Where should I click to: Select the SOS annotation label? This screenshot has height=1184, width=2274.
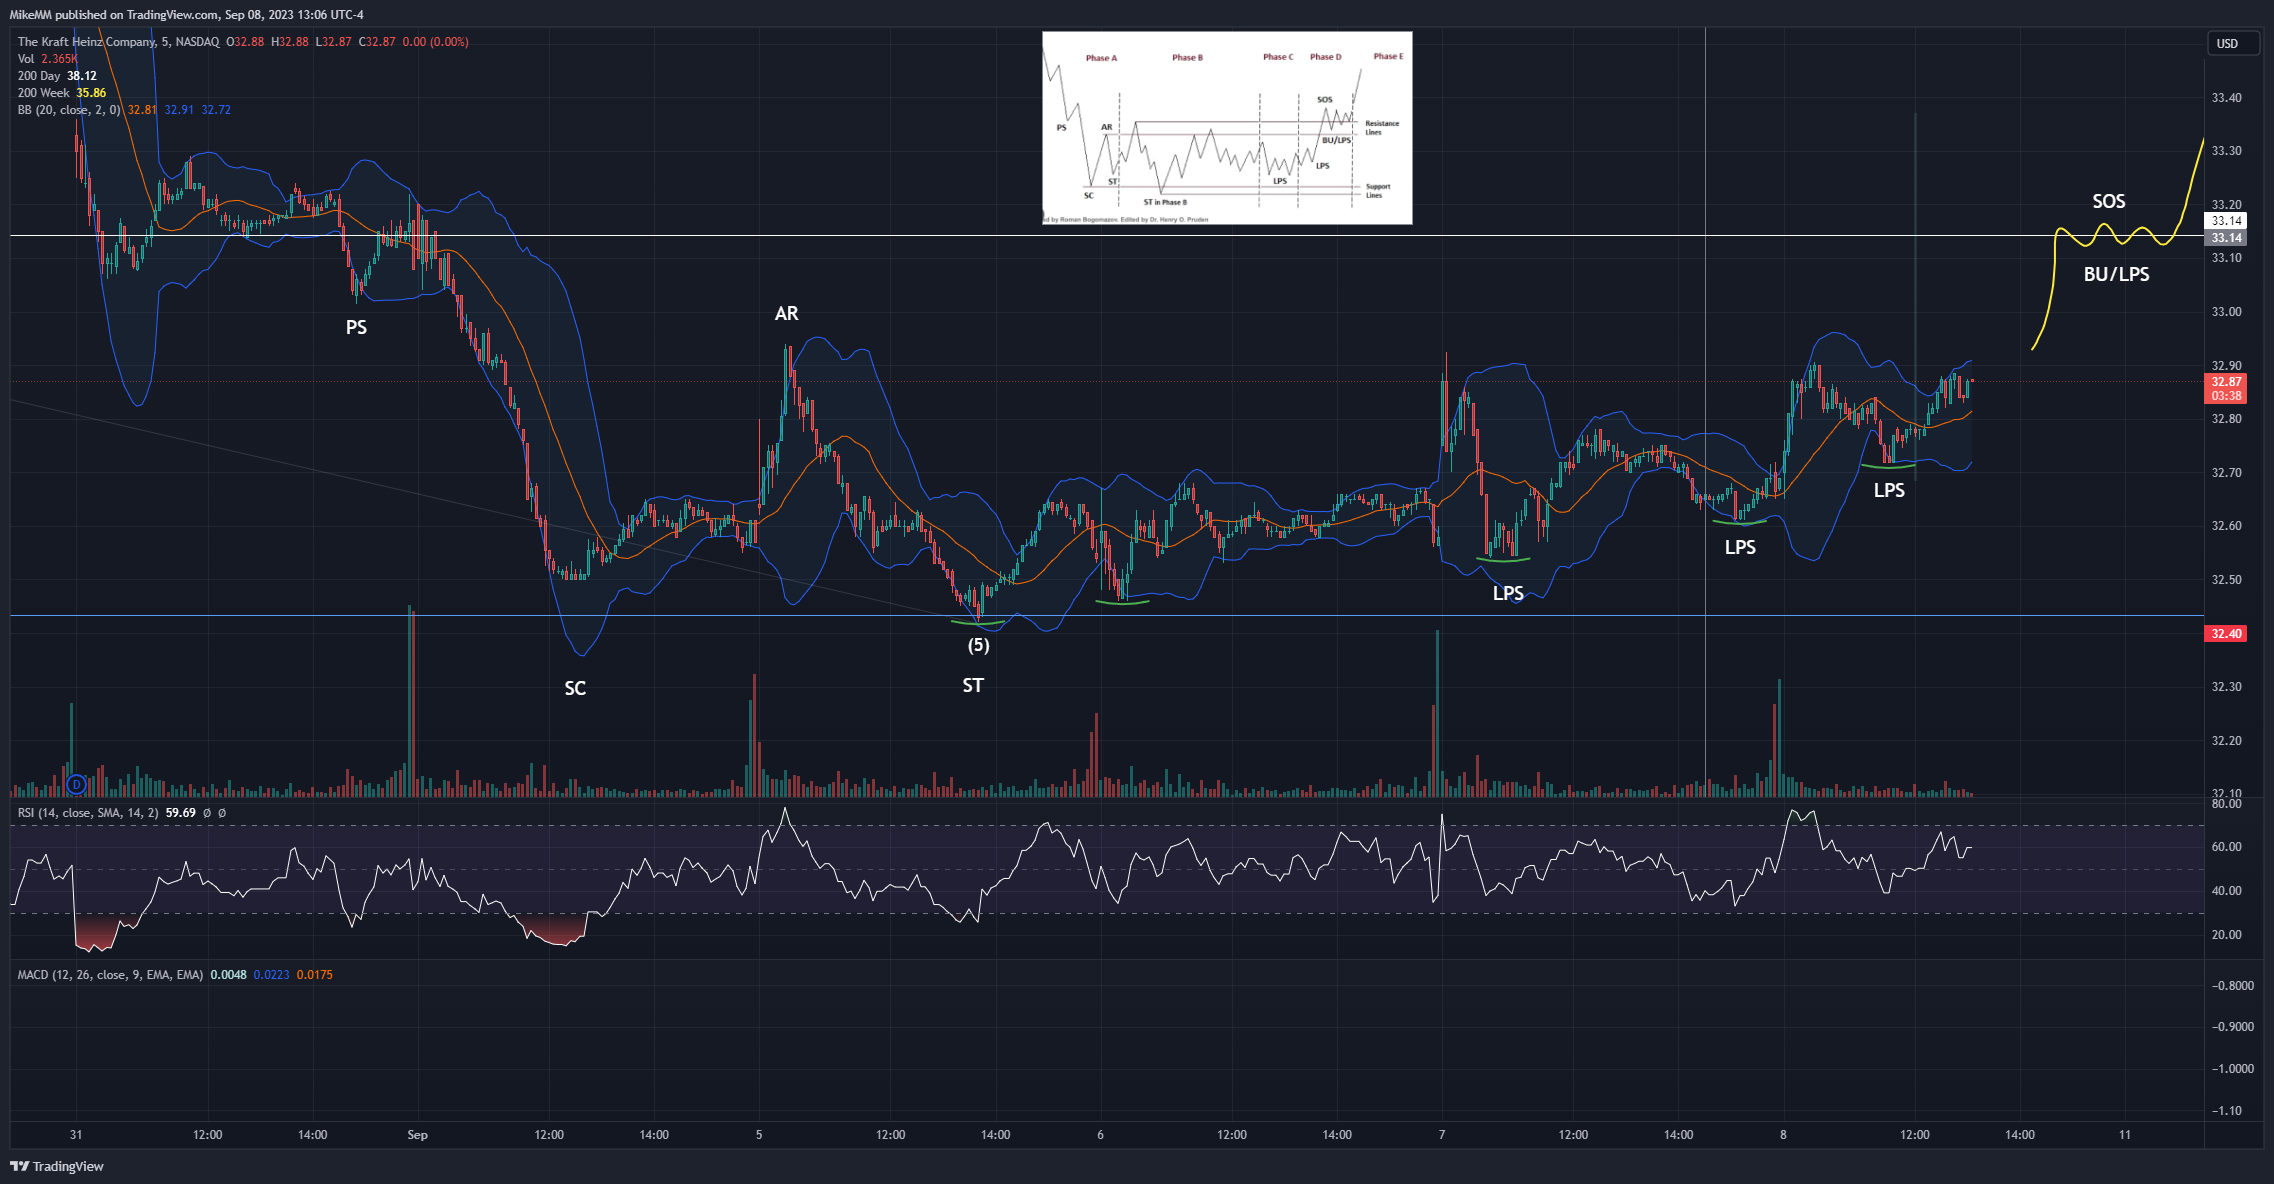tap(2109, 202)
